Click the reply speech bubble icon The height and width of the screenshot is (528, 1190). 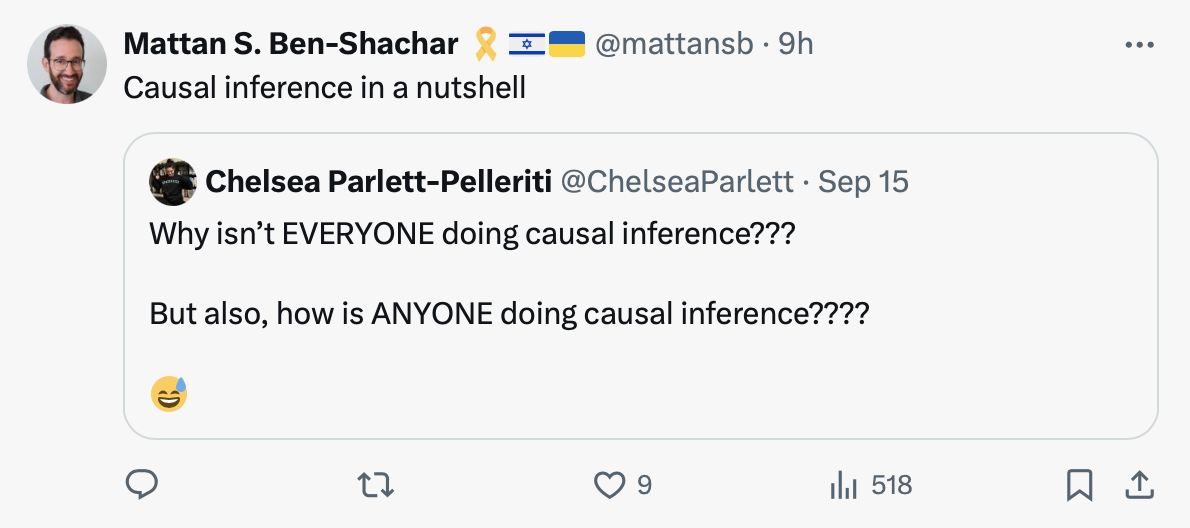click(142, 486)
